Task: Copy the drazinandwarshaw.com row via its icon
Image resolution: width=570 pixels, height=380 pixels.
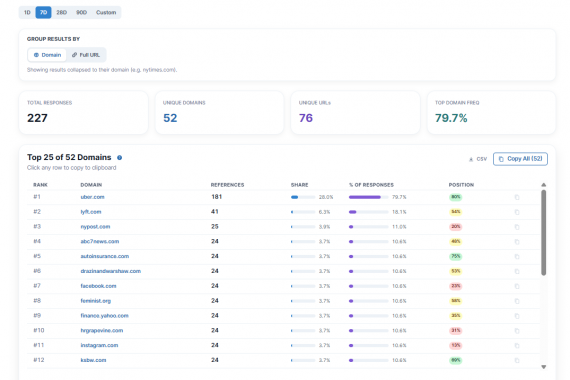Action: click(x=517, y=271)
